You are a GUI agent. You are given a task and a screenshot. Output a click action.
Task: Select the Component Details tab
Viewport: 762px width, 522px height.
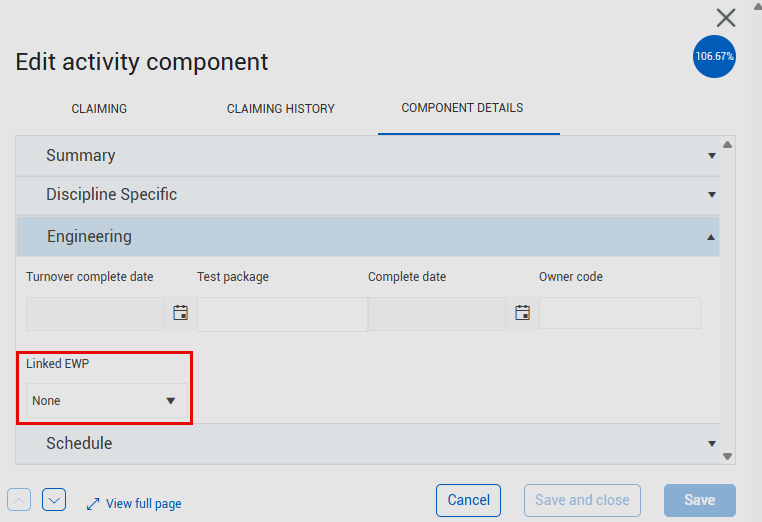coord(462,108)
